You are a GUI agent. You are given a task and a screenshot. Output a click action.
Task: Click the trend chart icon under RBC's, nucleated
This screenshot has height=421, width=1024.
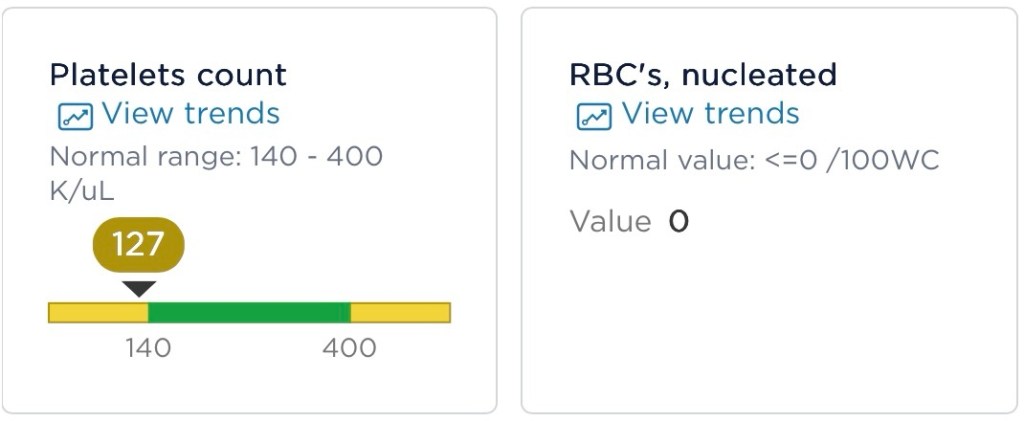point(594,116)
